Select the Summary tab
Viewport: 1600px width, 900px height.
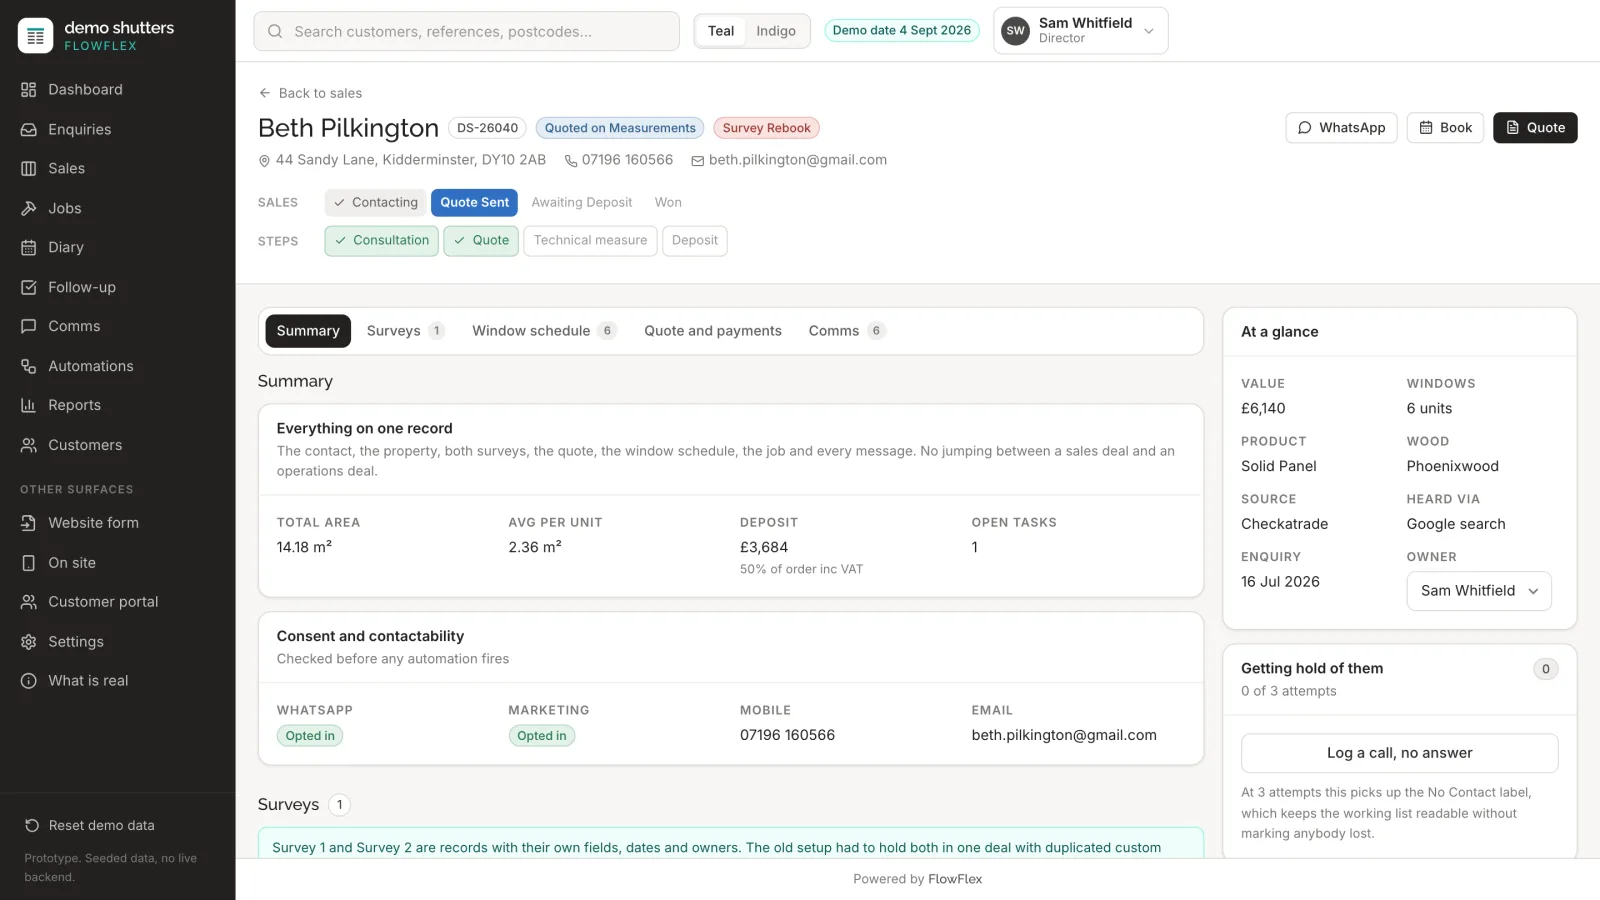(x=308, y=331)
